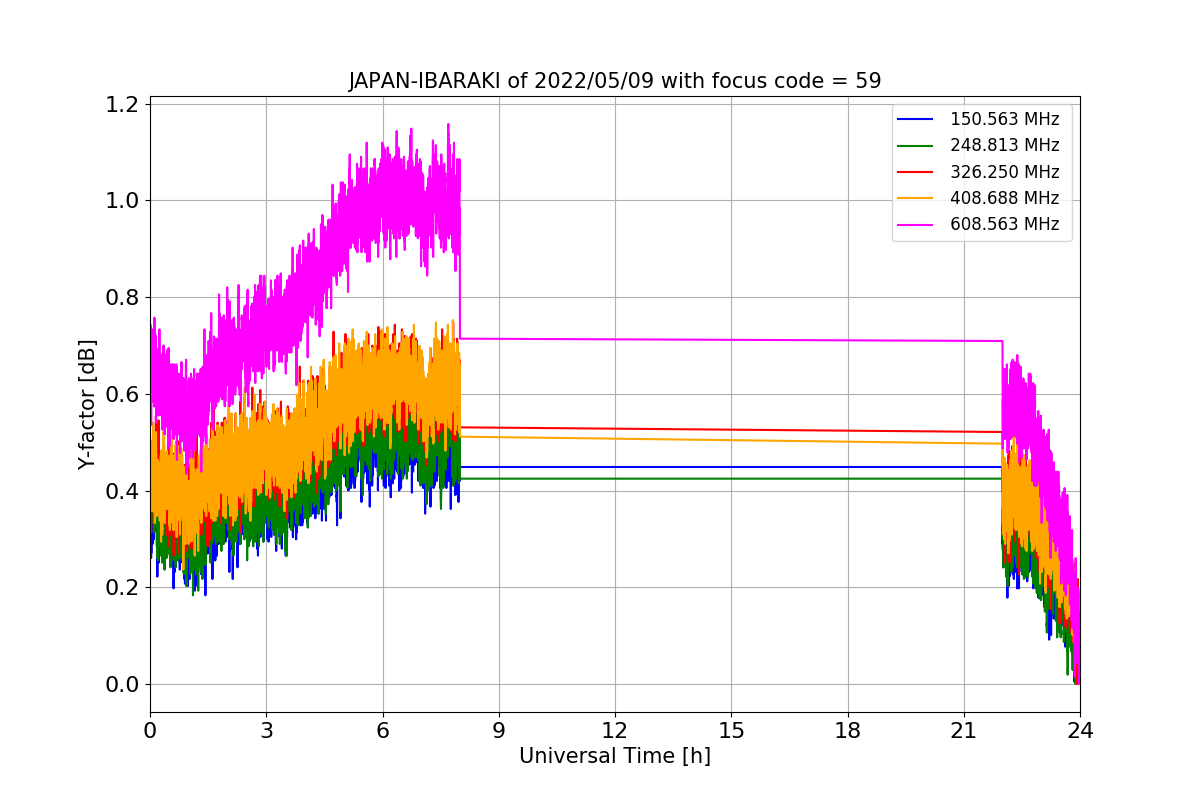Click the green legend line swatch for 248.813 MHz

[x=916, y=146]
